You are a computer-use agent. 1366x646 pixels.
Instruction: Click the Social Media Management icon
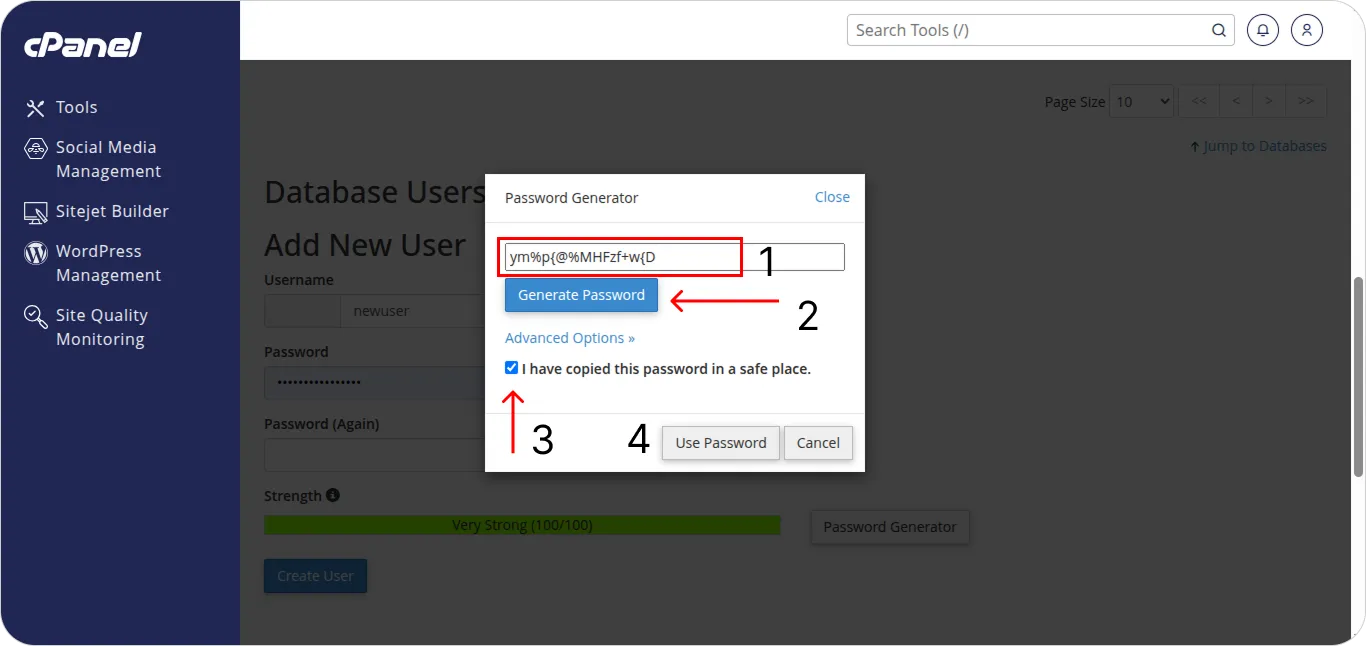(36, 148)
